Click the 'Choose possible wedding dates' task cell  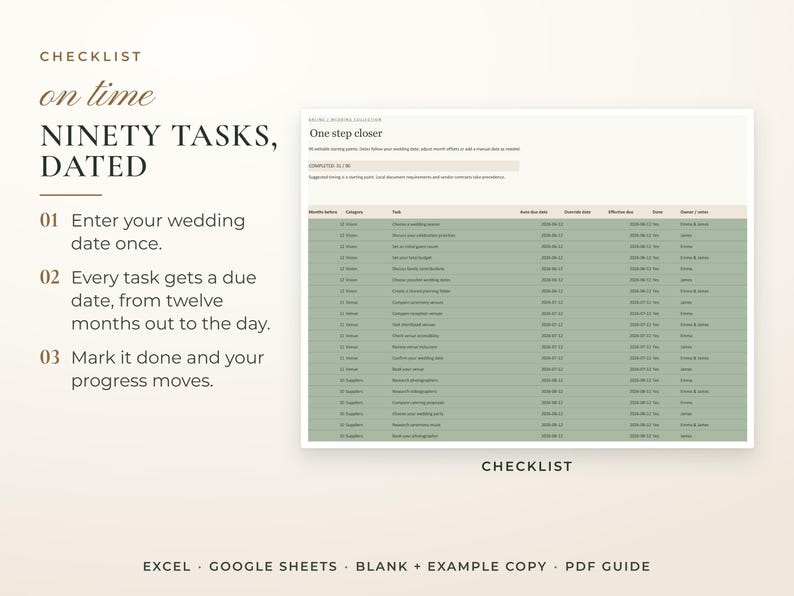click(x=421, y=280)
